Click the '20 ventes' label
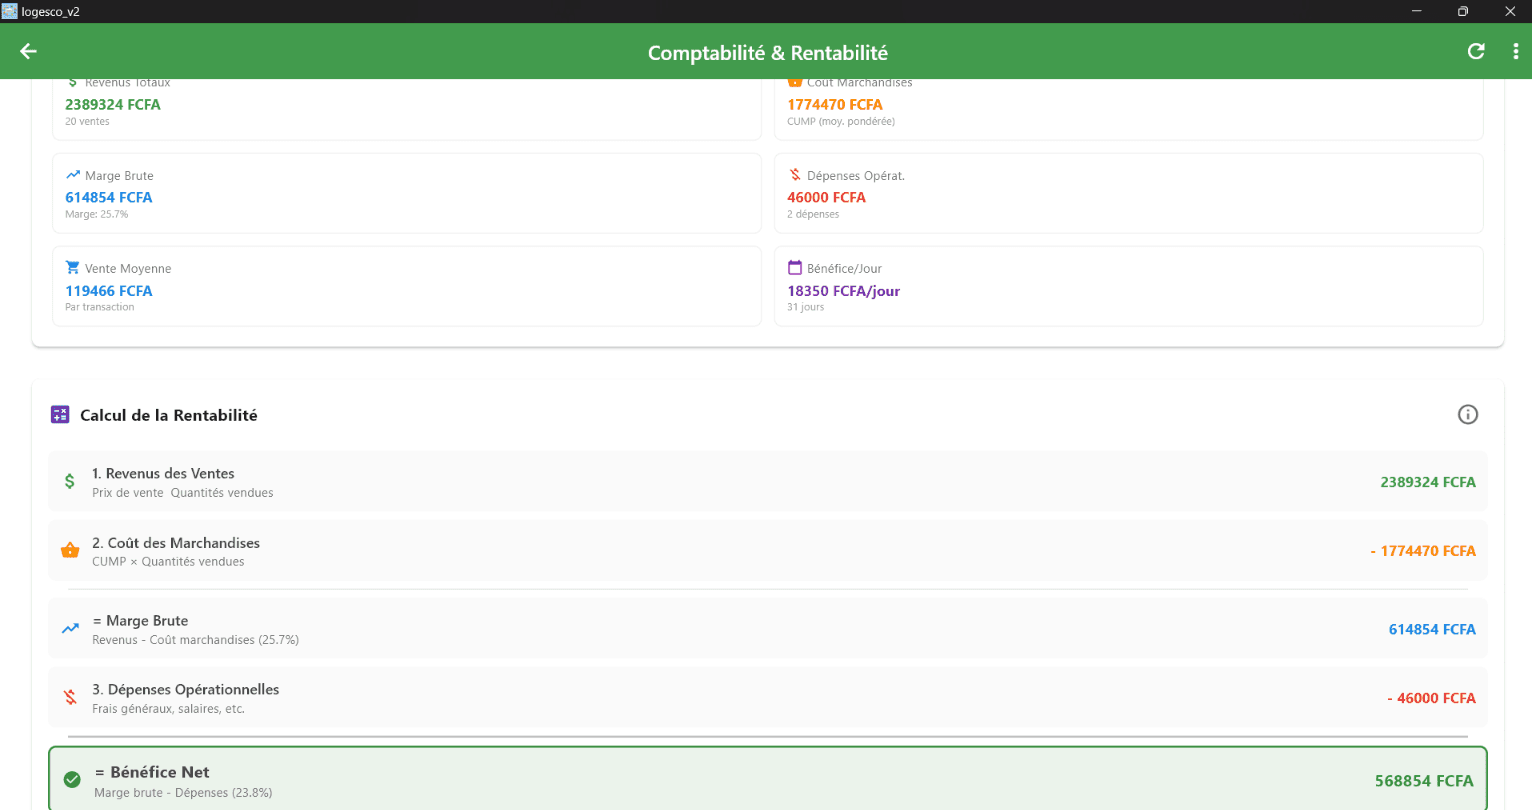 click(x=87, y=121)
